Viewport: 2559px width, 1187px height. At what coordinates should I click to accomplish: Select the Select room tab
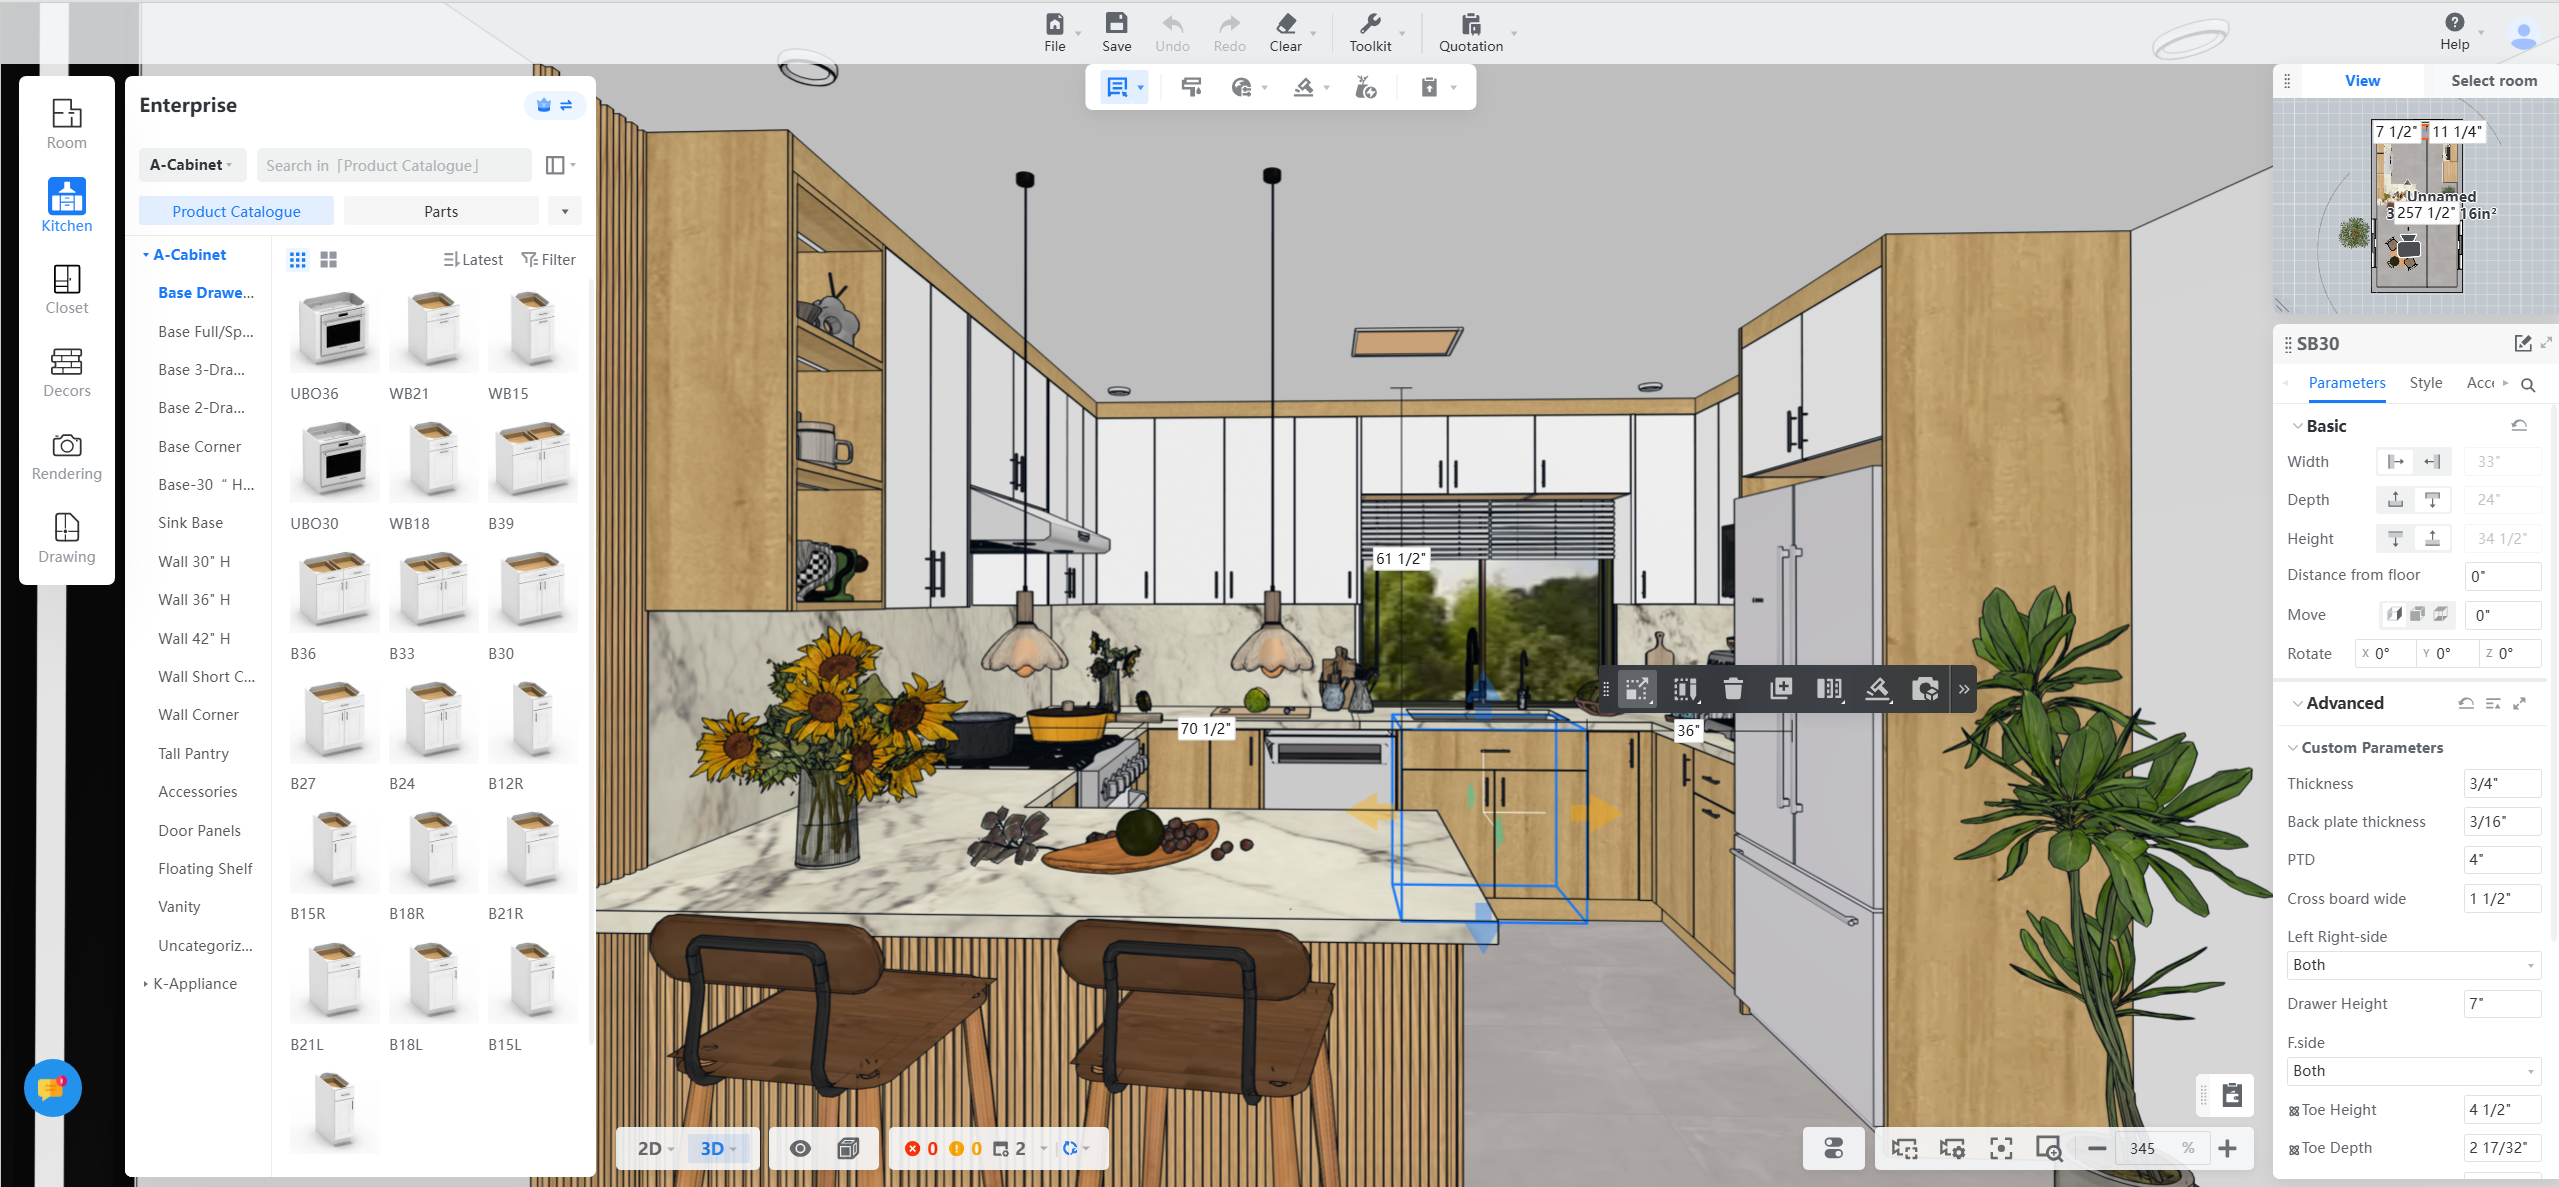[2493, 81]
